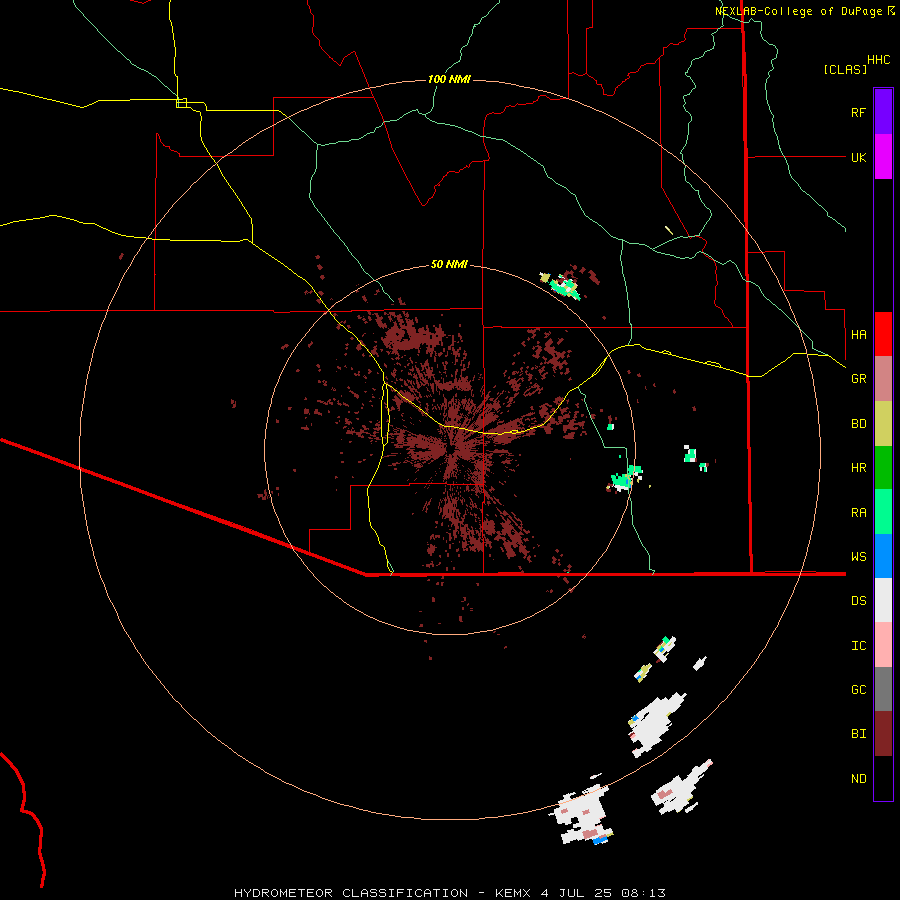Select the GC ground clutter gray swatch
Image resolution: width=900 pixels, height=900 pixels.
[x=883, y=689]
